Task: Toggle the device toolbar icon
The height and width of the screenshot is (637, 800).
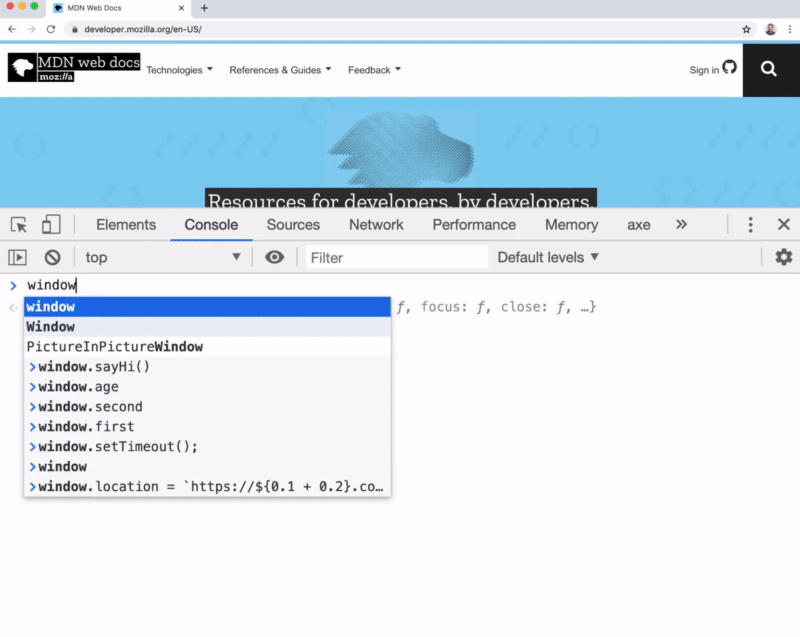Action: [x=51, y=225]
